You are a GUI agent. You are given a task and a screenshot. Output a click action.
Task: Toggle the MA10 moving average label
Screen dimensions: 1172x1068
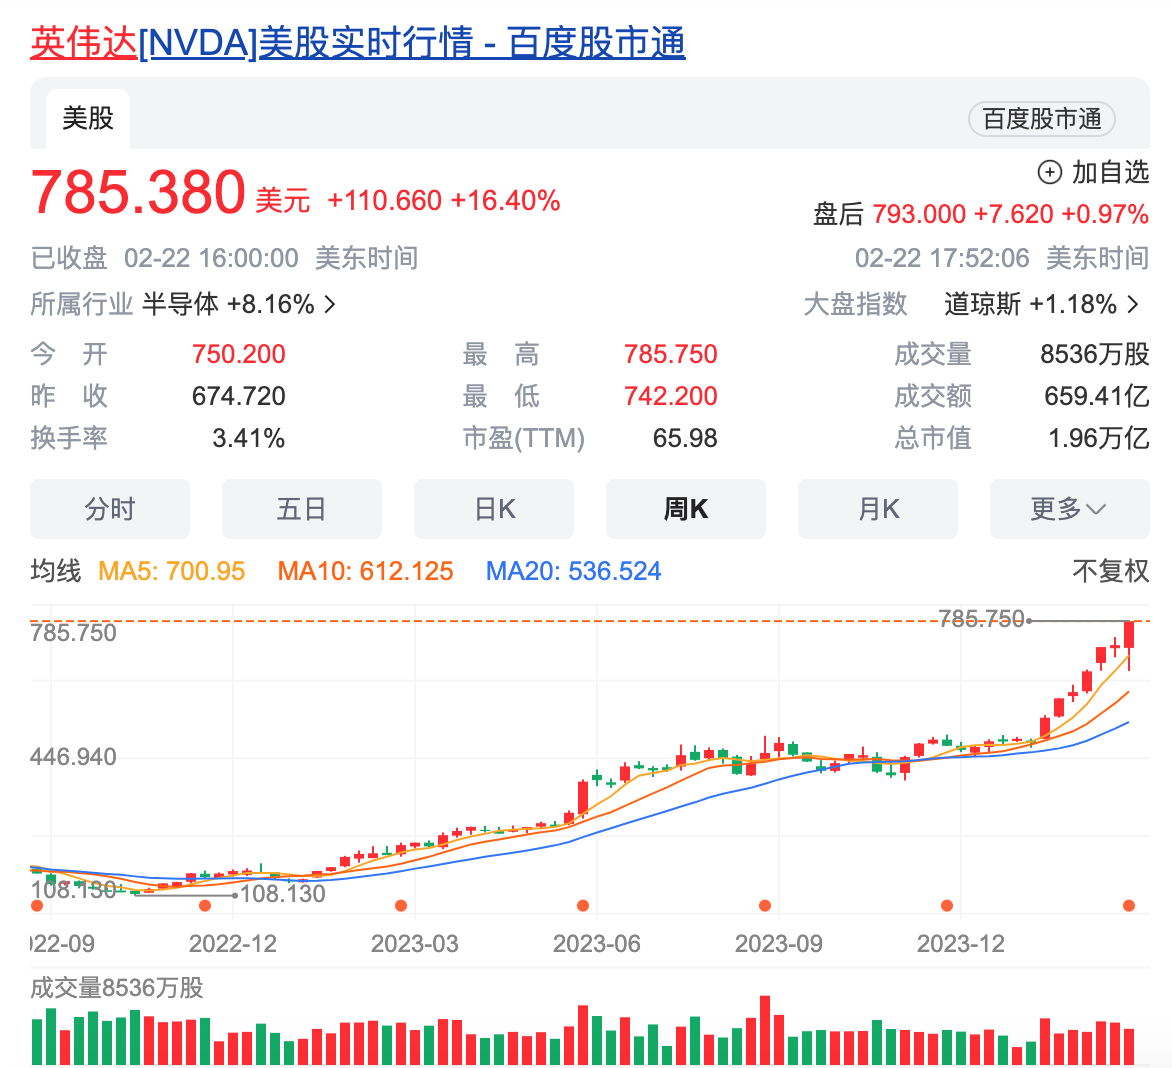[x=365, y=571]
